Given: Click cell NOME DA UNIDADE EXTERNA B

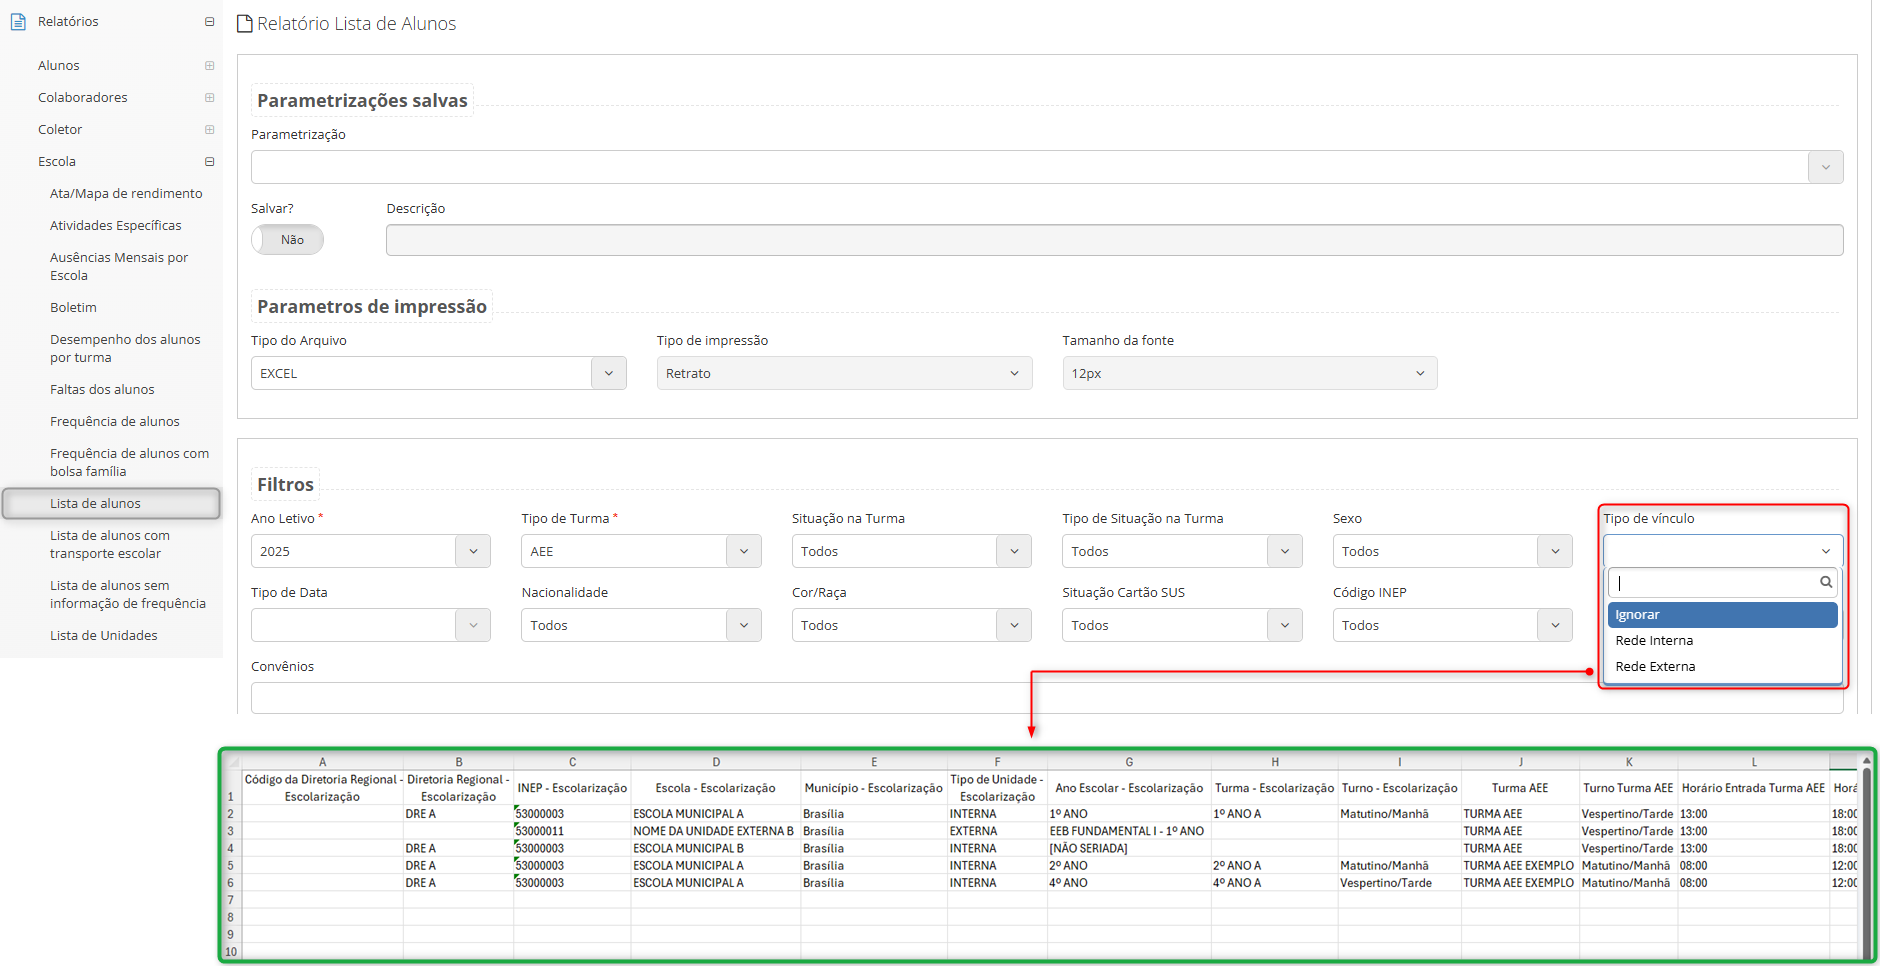Looking at the screenshot, I should [715, 832].
